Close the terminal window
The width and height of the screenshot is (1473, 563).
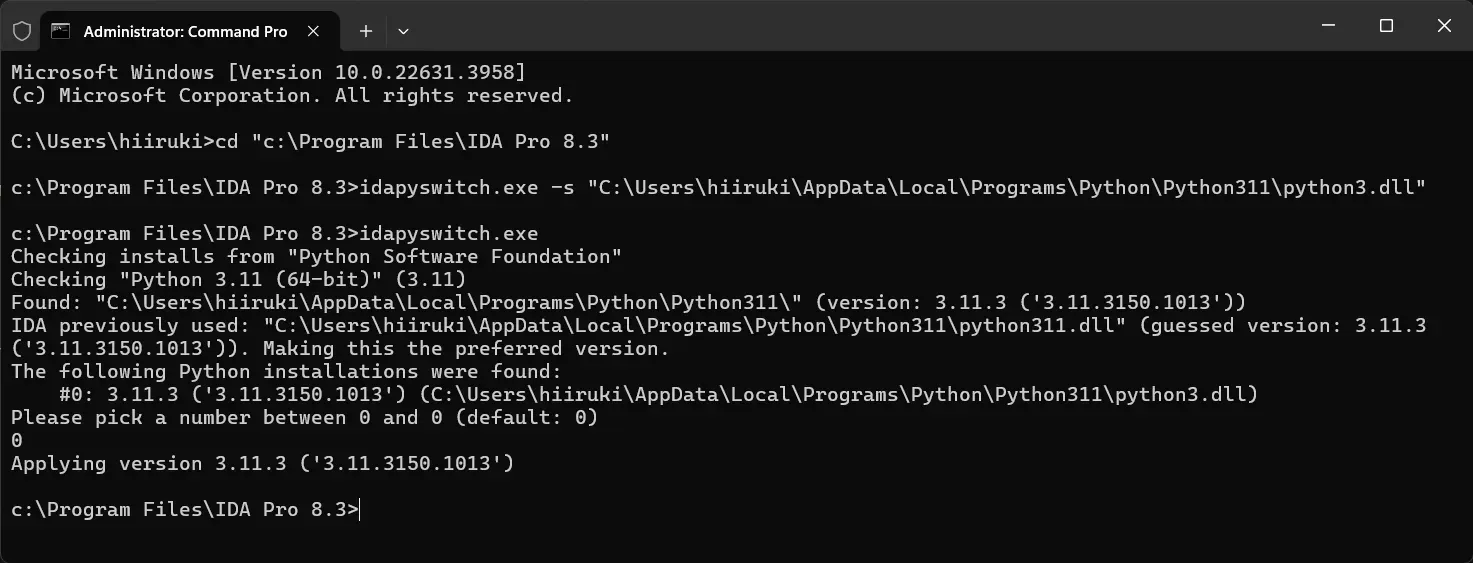[1444, 27]
